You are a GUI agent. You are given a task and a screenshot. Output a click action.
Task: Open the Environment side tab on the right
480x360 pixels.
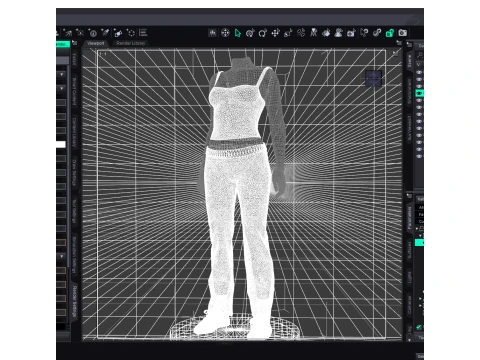pyautogui.click(x=409, y=91)
